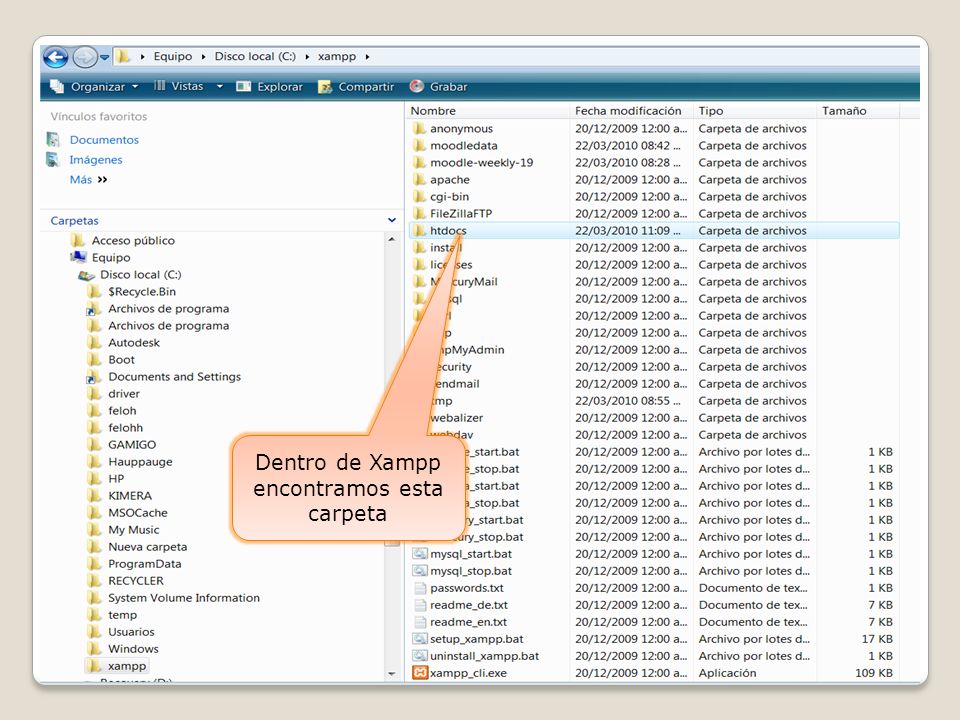Select the readme_de.txt file icon
The image size is (960, 720).
[419, 606]
